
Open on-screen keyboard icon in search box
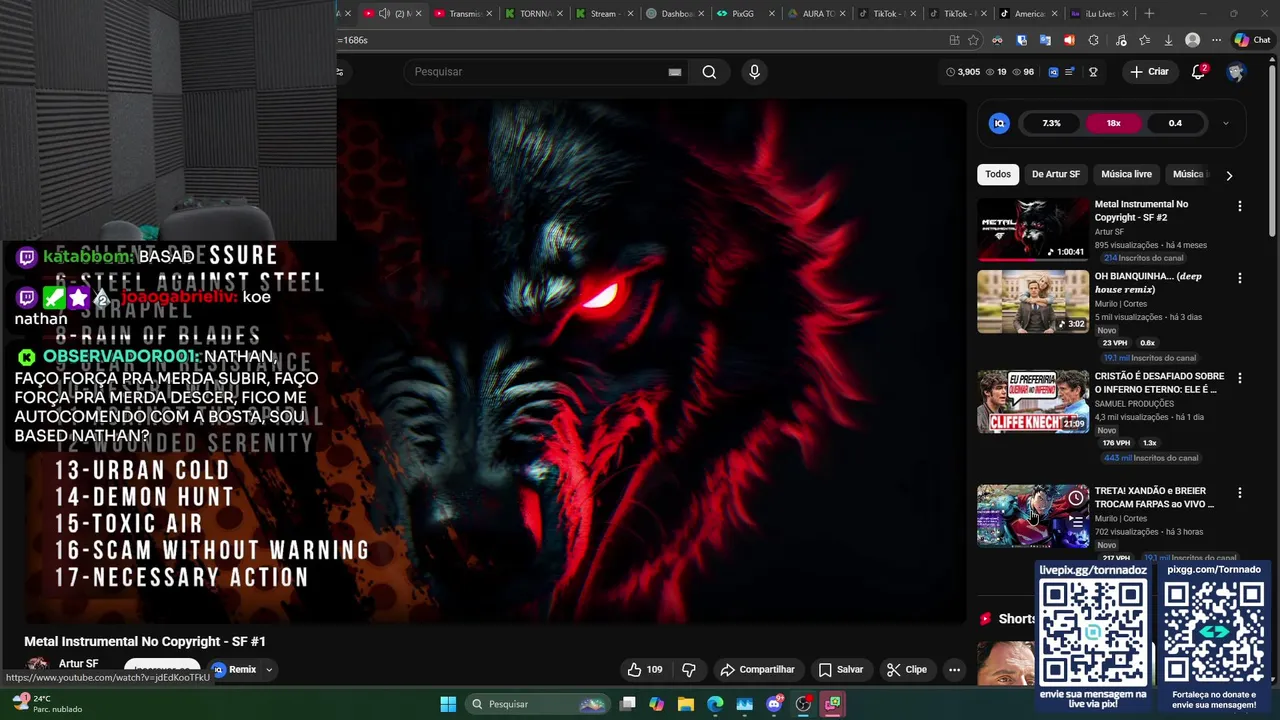[x=675, y=72]
